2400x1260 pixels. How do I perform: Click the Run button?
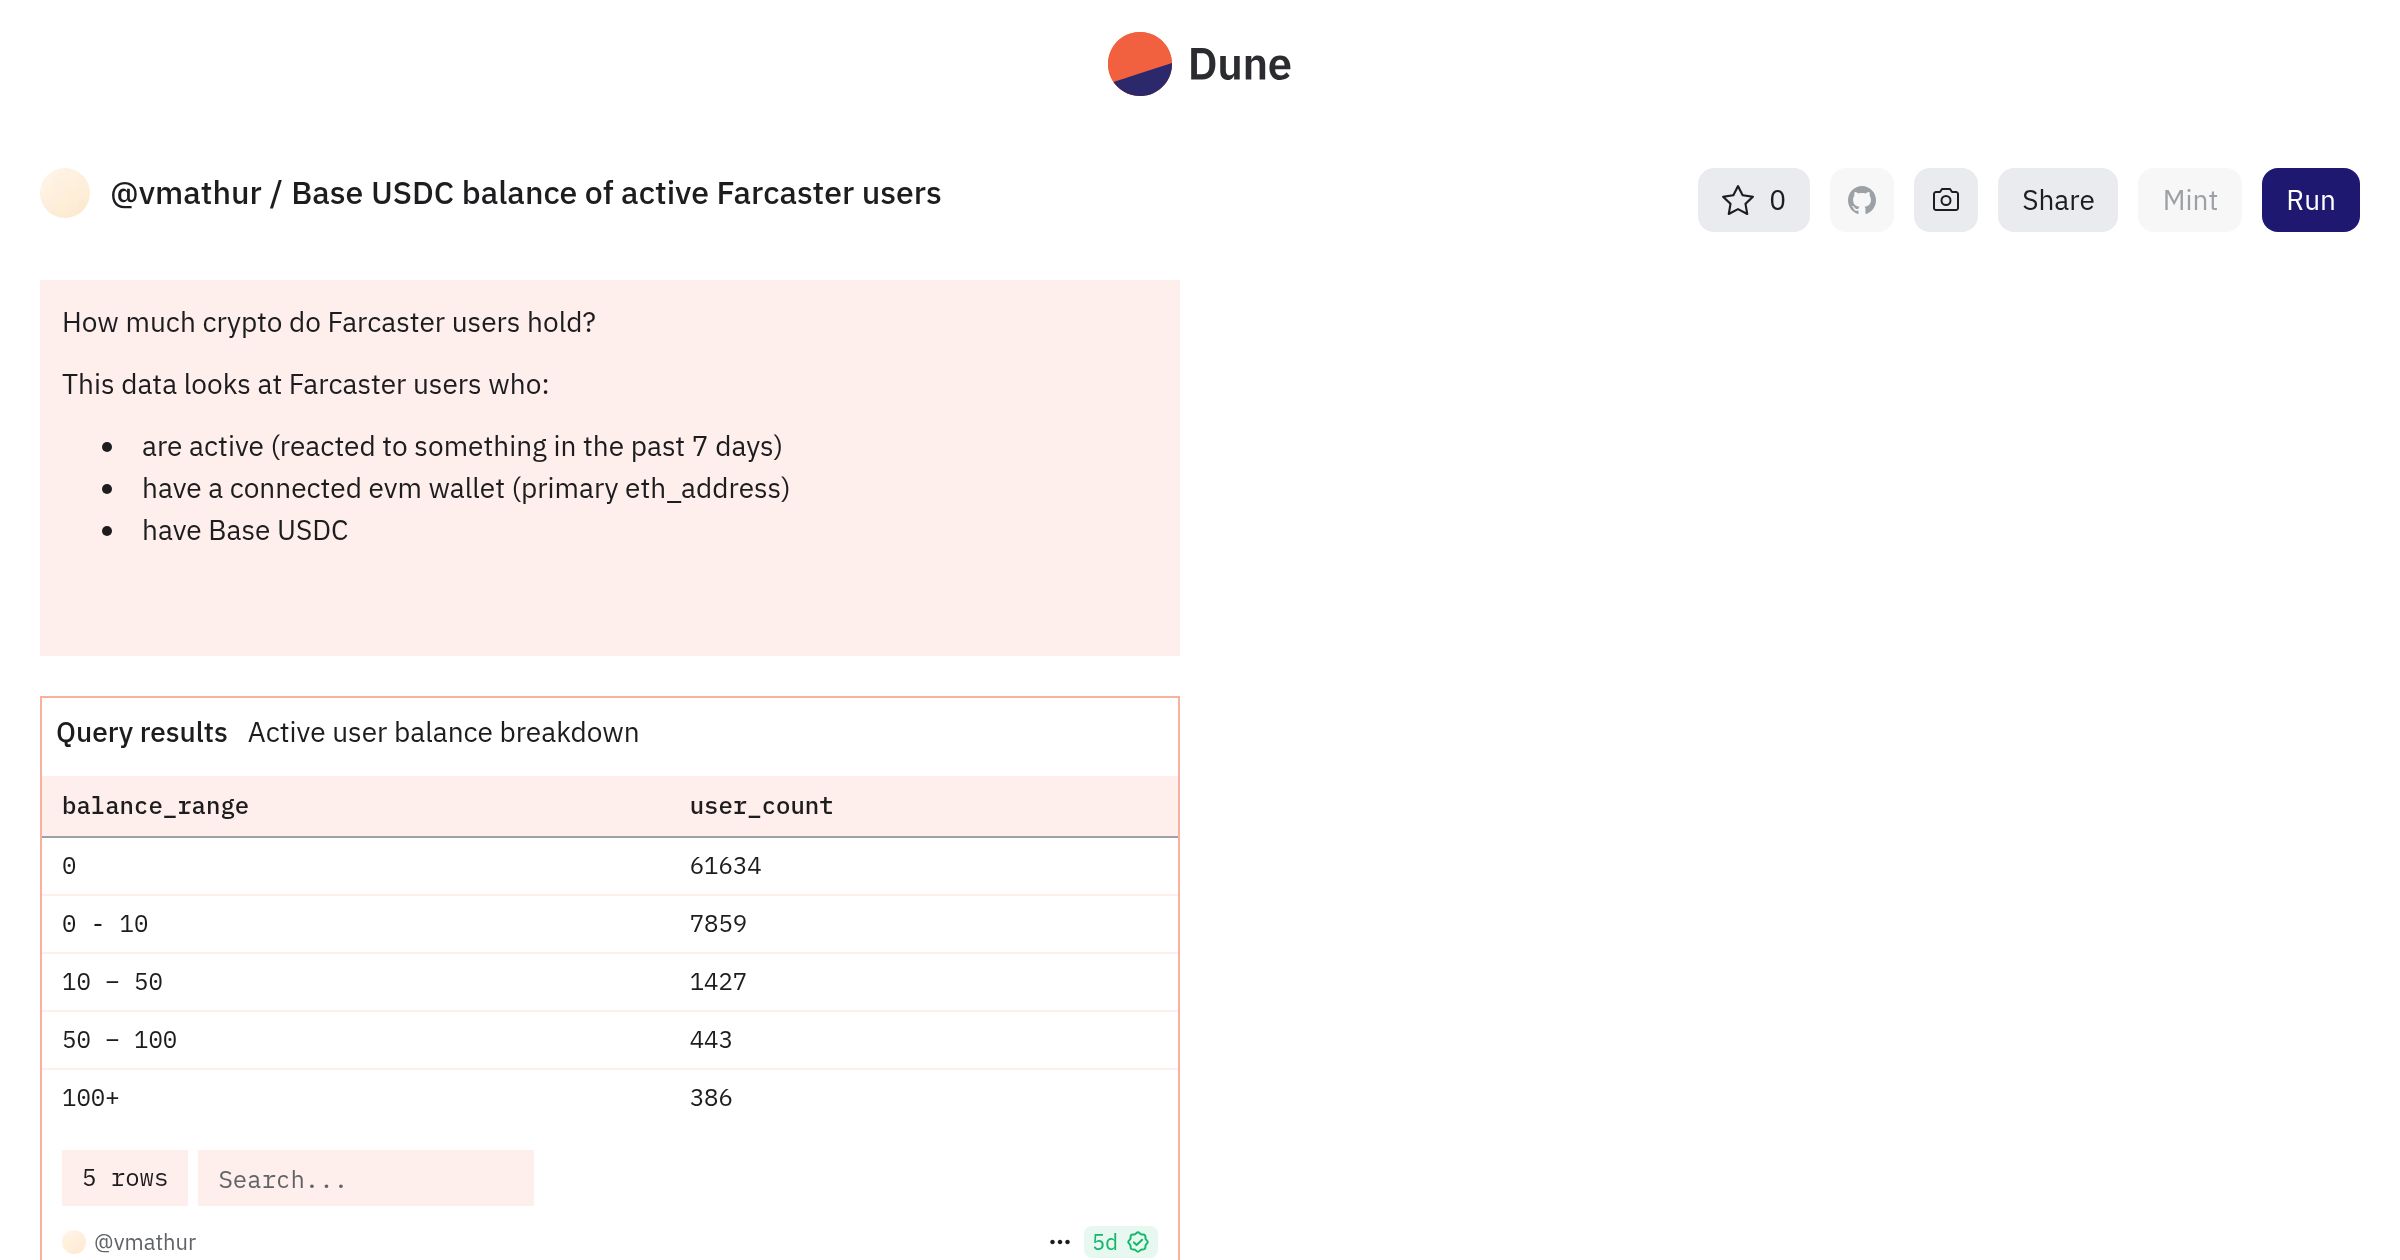[2310, 200]
